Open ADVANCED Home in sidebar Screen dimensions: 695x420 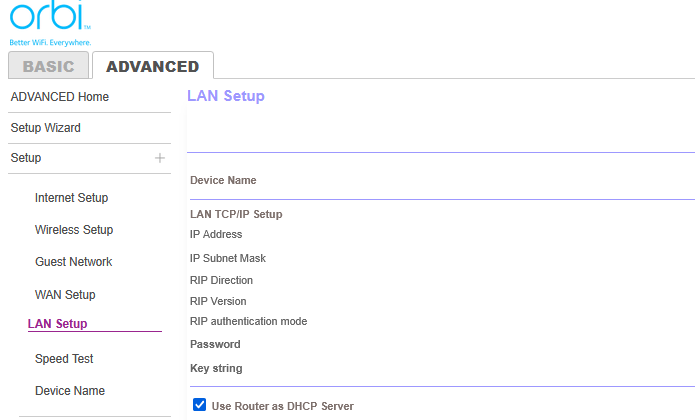click(x=60, y=97)
